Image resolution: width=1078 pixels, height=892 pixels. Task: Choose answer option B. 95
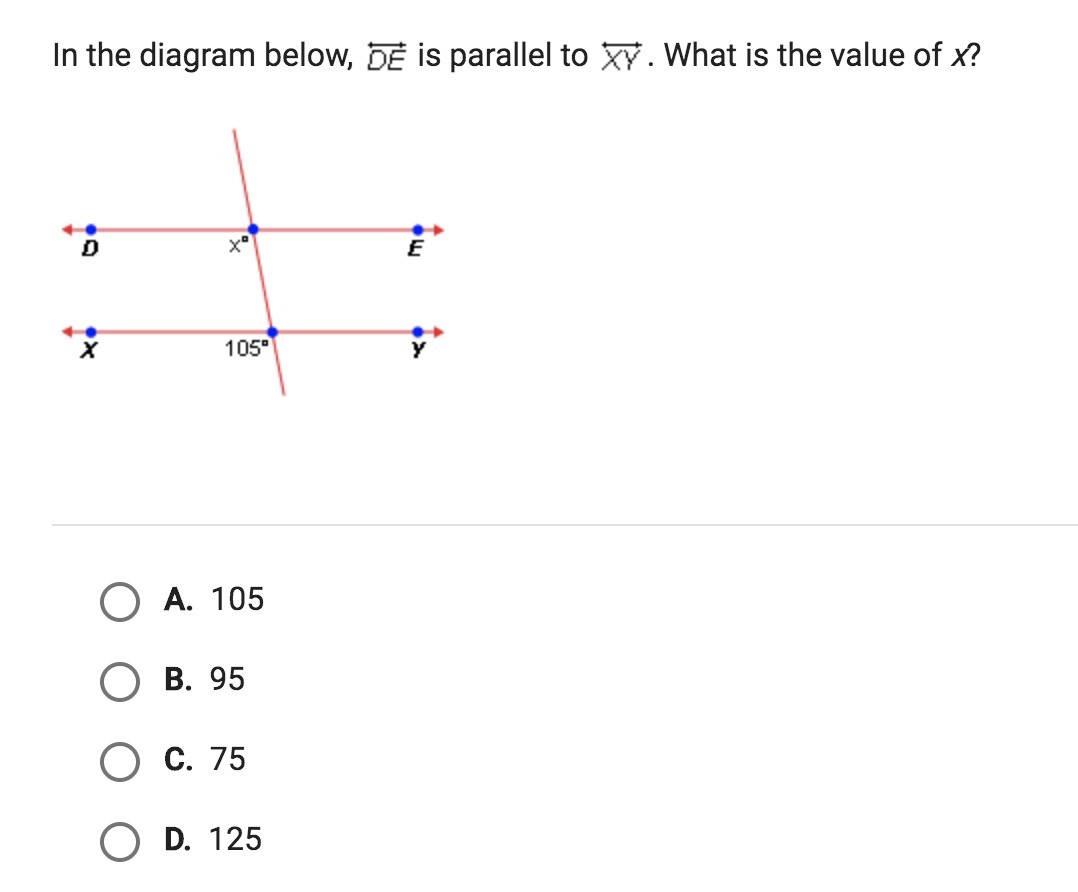click(120, 680)
